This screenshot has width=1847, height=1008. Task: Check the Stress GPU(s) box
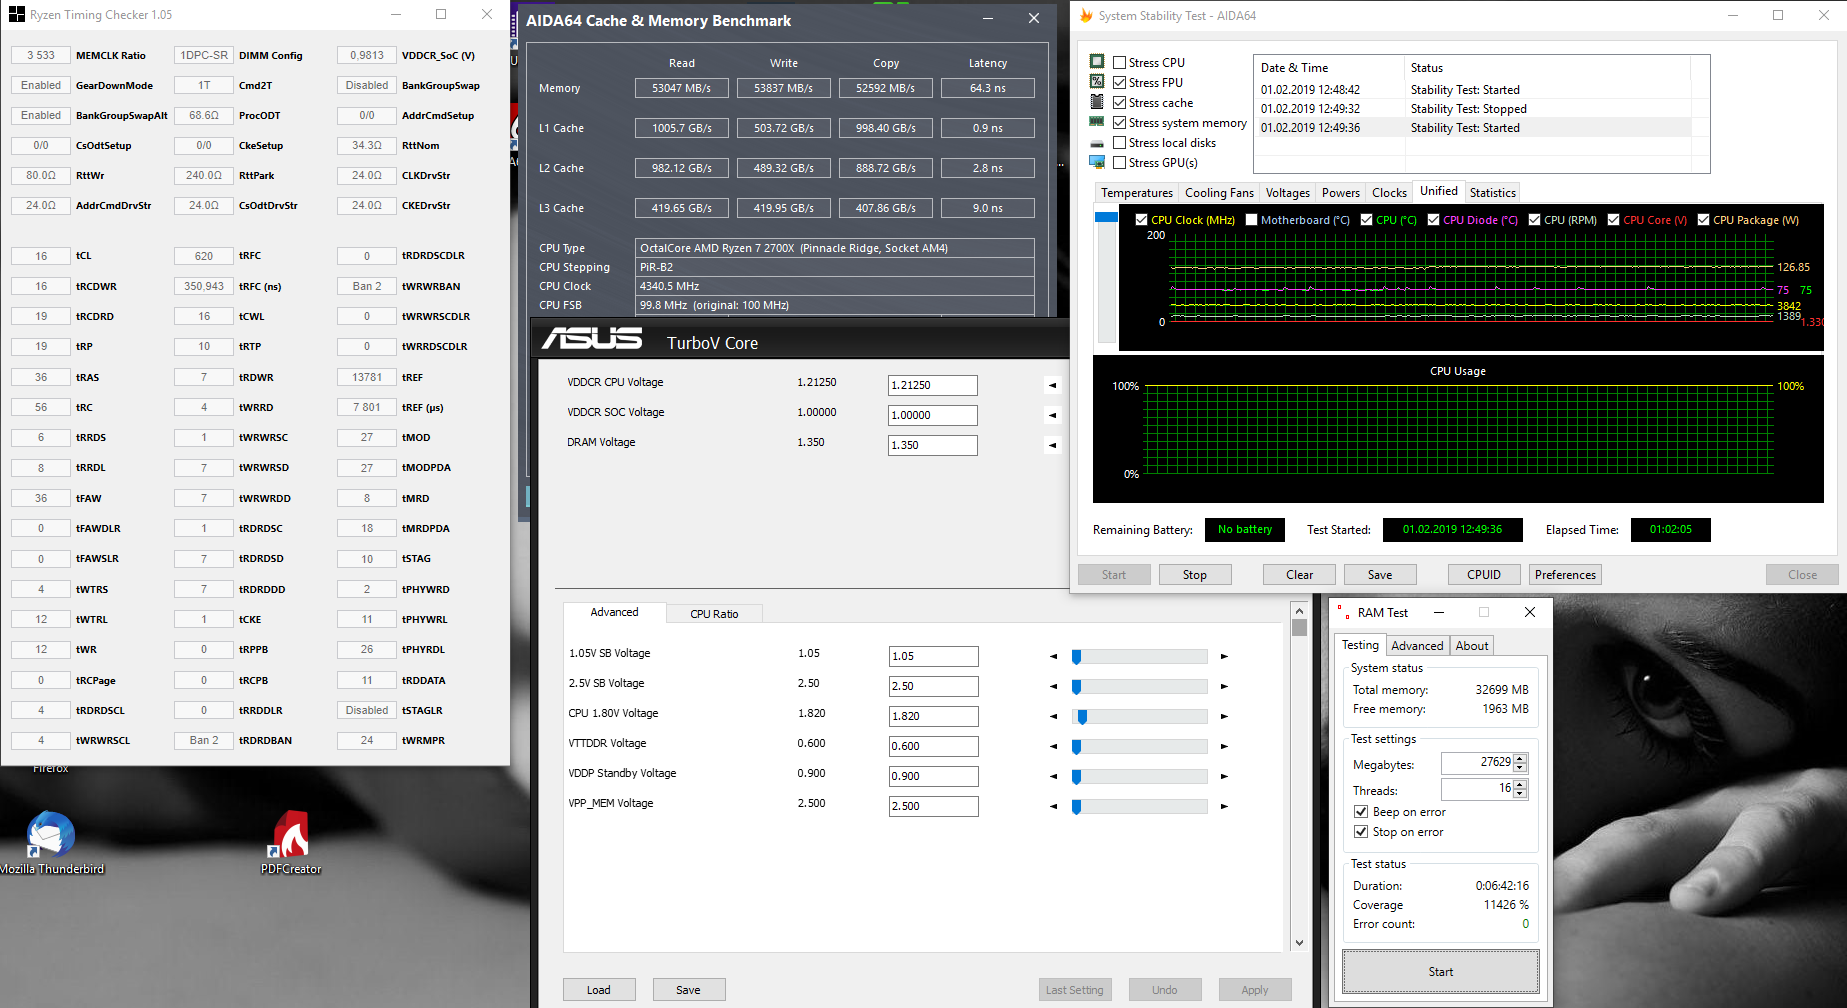point(1120,163)
